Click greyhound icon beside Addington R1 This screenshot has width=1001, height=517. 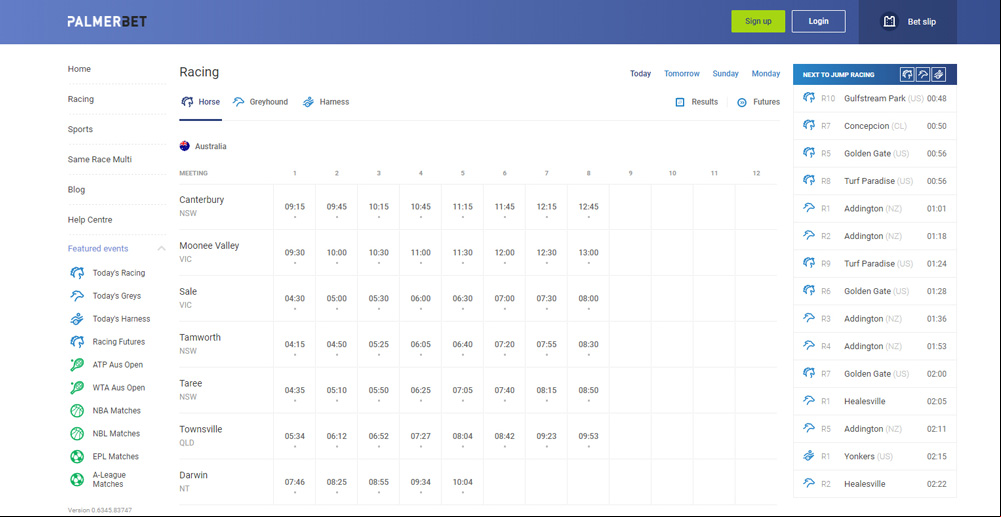809,208
